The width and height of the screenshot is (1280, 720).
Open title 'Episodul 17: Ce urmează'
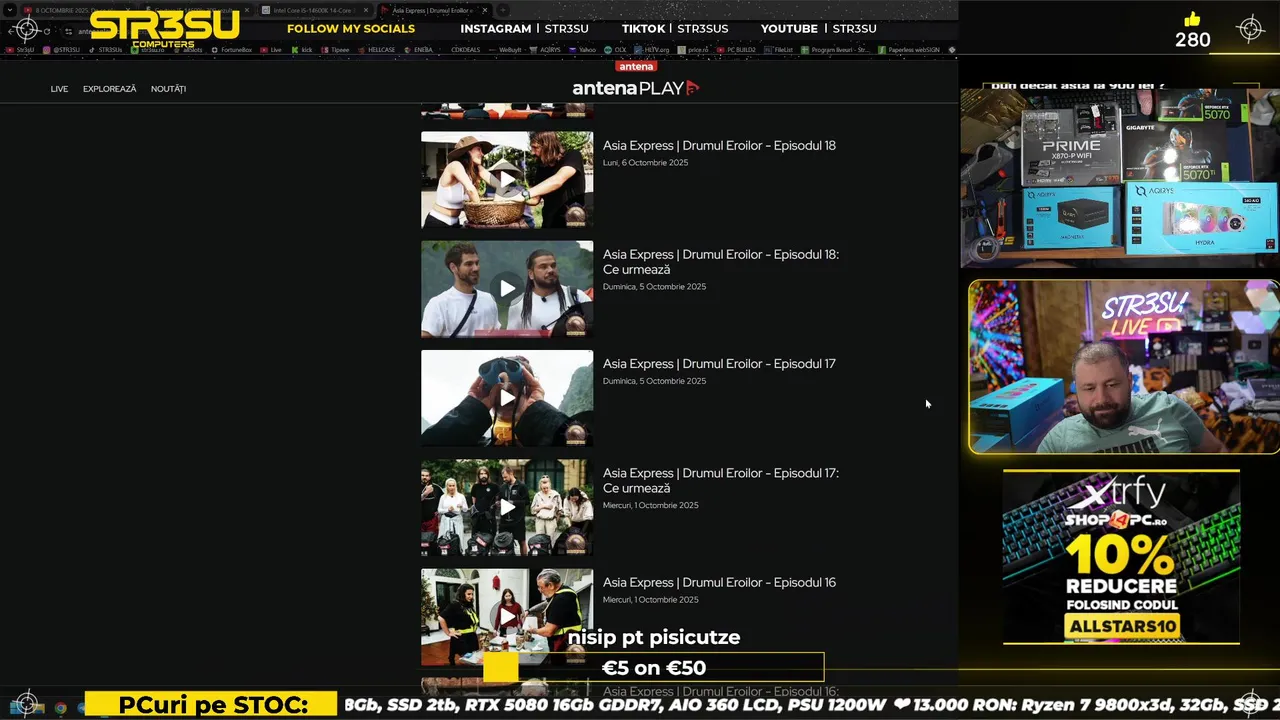click(x=720, y=481)
